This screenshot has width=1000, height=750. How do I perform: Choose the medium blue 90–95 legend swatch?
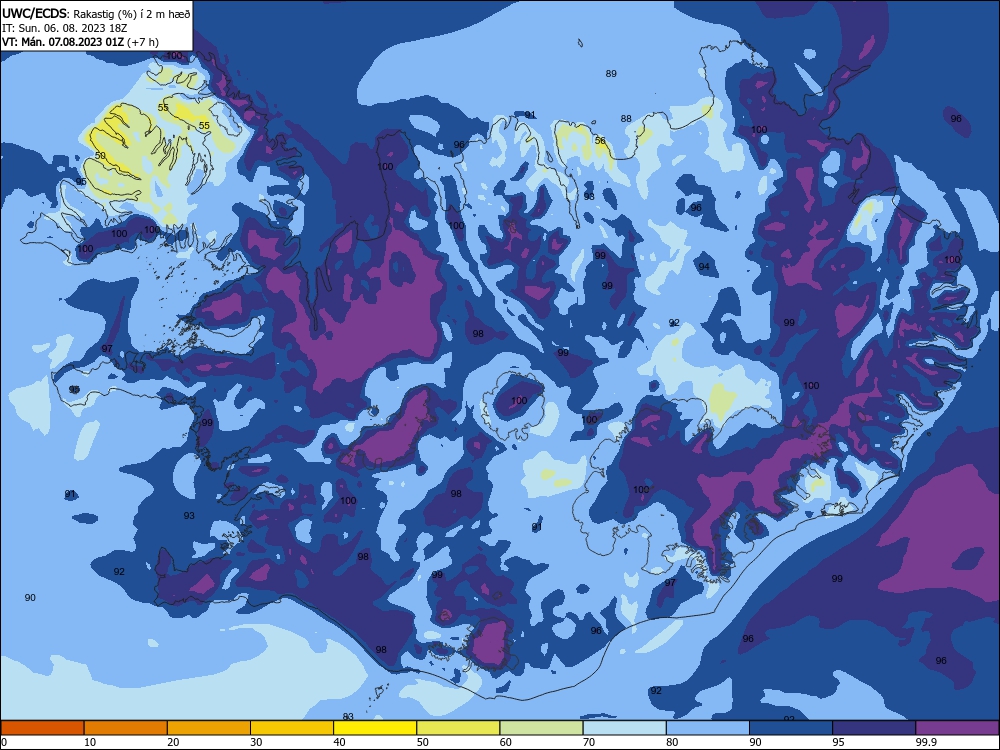tap(791, 728)
